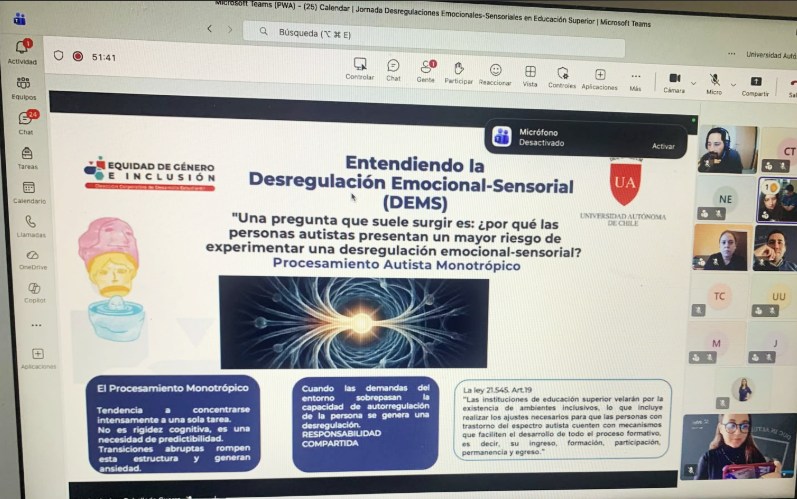Open Equipos in the Teams sidebar
The height and width of the screenshot is (499, 797).
coord(23,88)
